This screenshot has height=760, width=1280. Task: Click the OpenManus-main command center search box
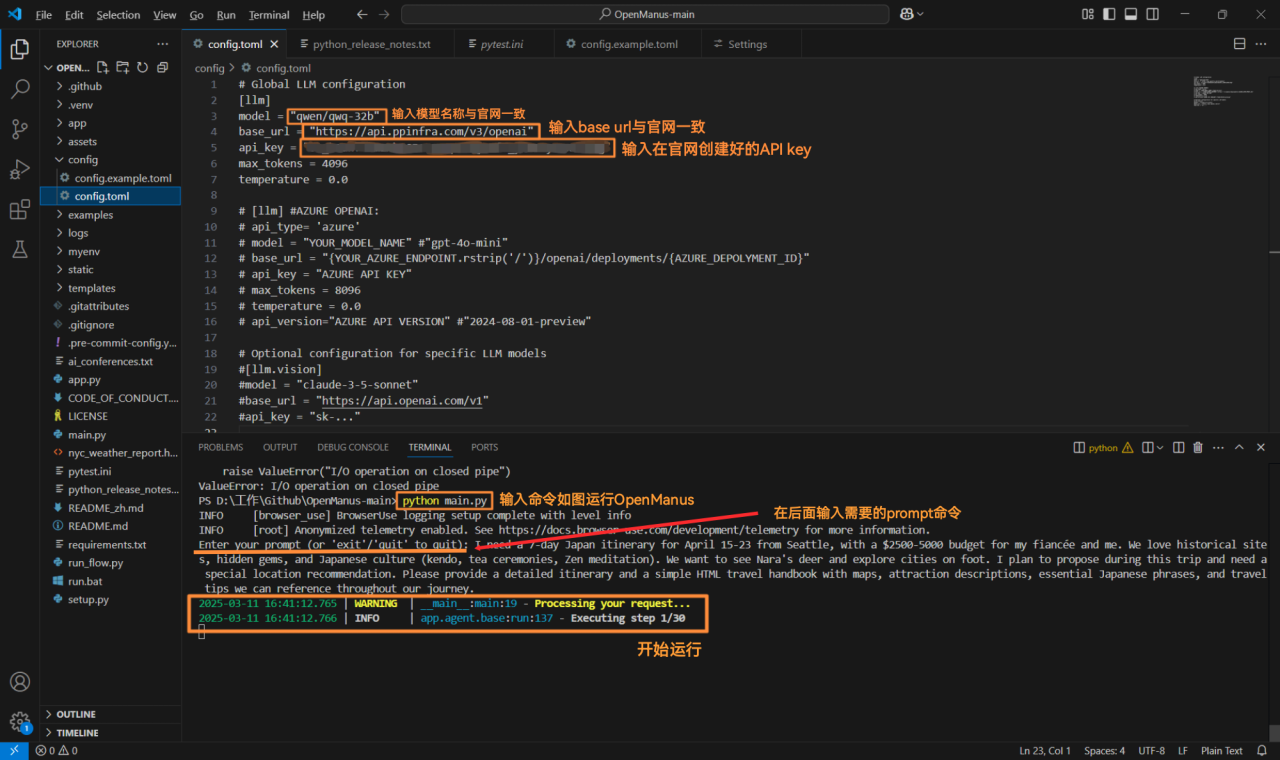[x=645, y=14]
